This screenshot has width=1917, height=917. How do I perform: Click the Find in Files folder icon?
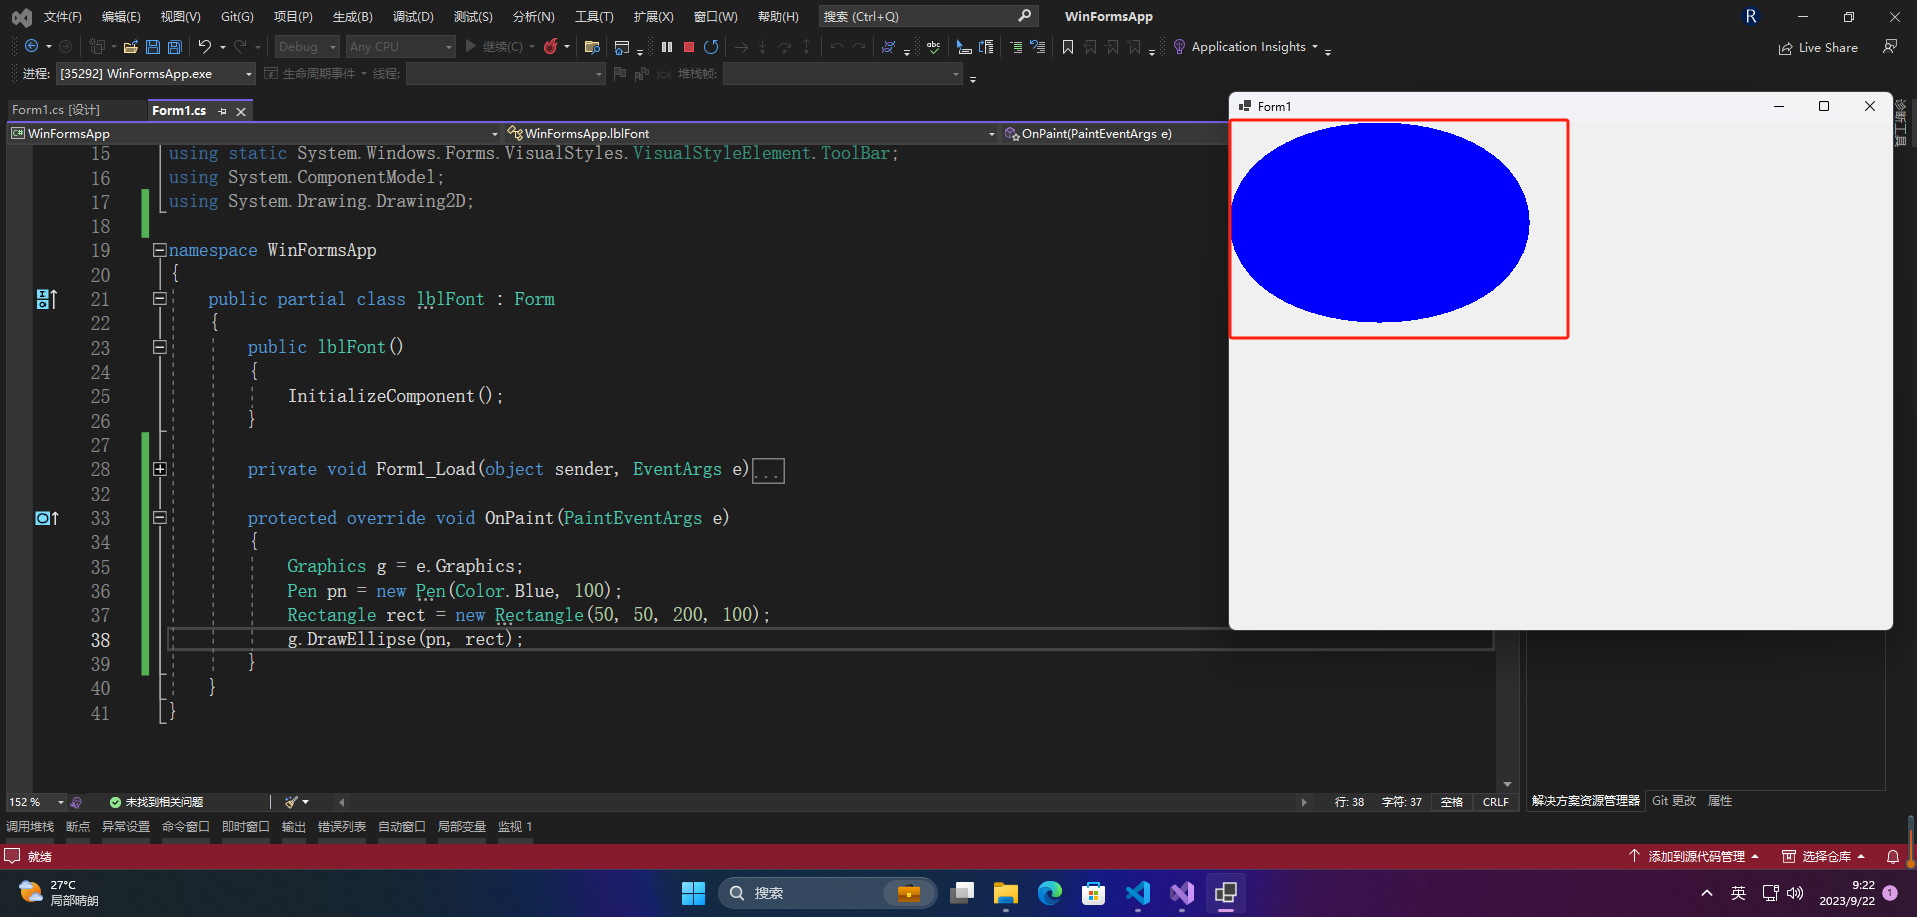[x=592, y=47]
